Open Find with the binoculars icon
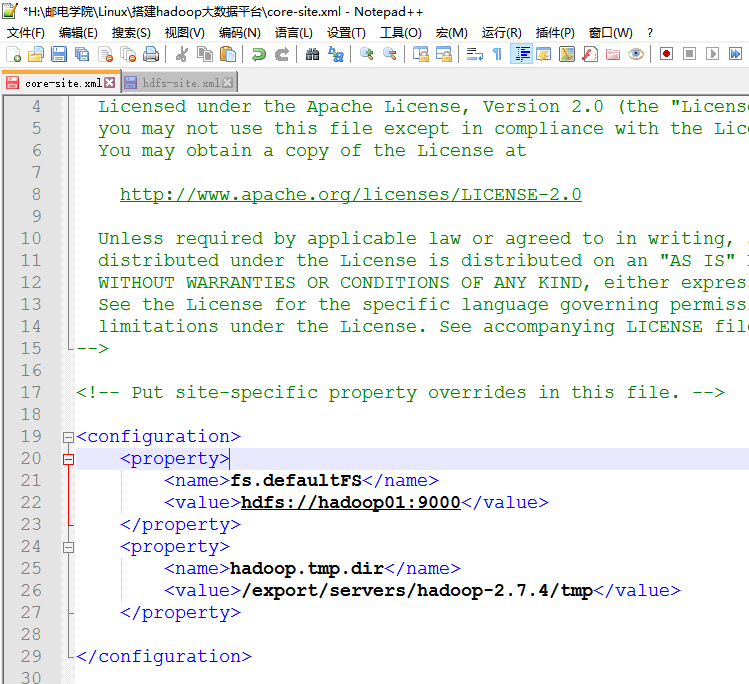Image resolution: width=749 pixels, height=684 pixels. pyautogui.click(x=312, y=54)
